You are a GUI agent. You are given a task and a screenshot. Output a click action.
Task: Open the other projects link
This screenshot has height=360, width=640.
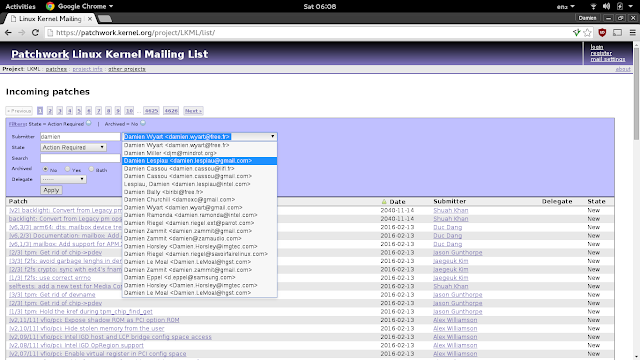tap(127, 69)
